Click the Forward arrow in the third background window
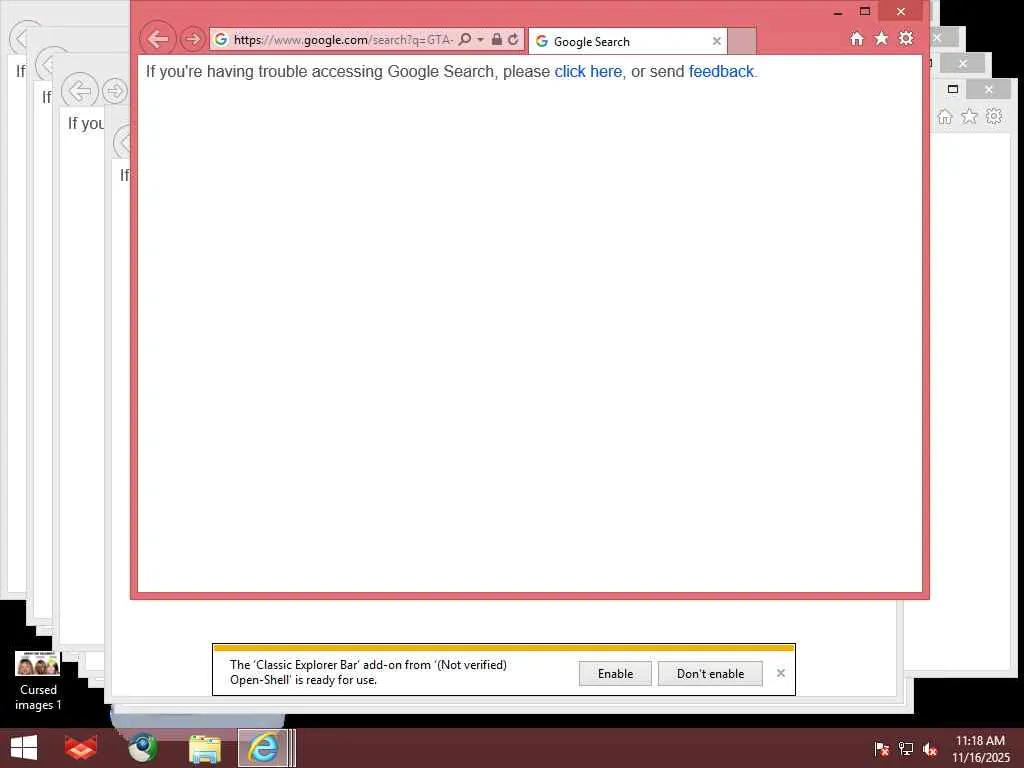This screenshot has width=1024, height=768. (x=115, y=91)
